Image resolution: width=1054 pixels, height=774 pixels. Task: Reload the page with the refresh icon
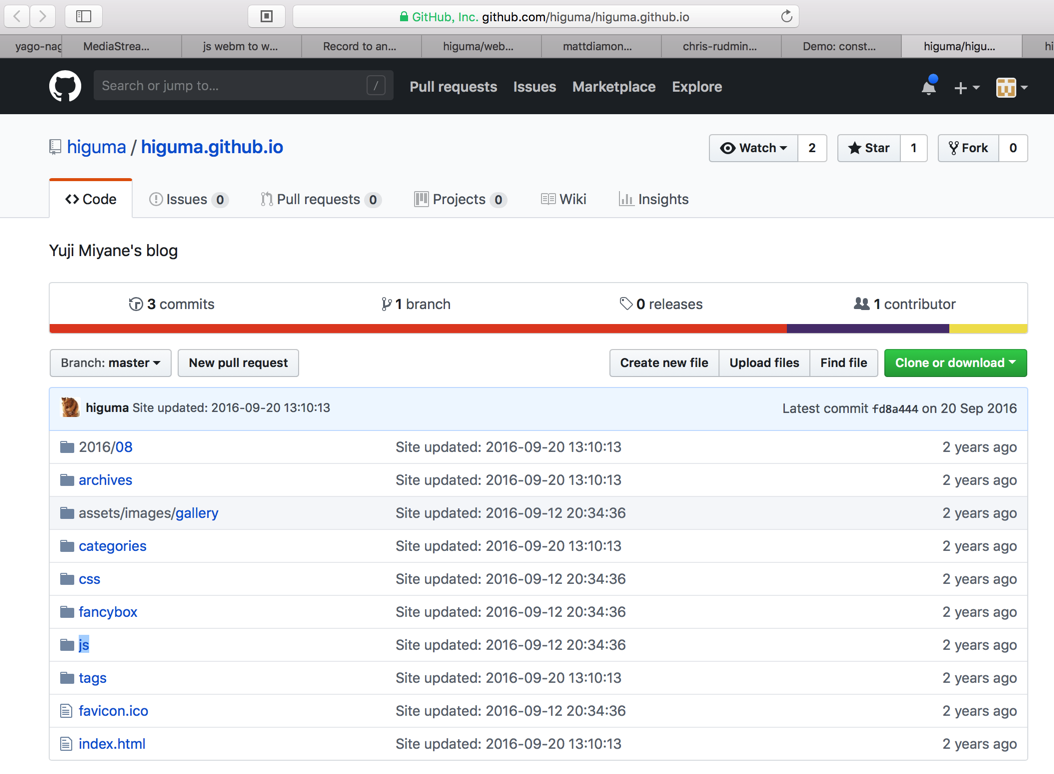click(786, 16)
